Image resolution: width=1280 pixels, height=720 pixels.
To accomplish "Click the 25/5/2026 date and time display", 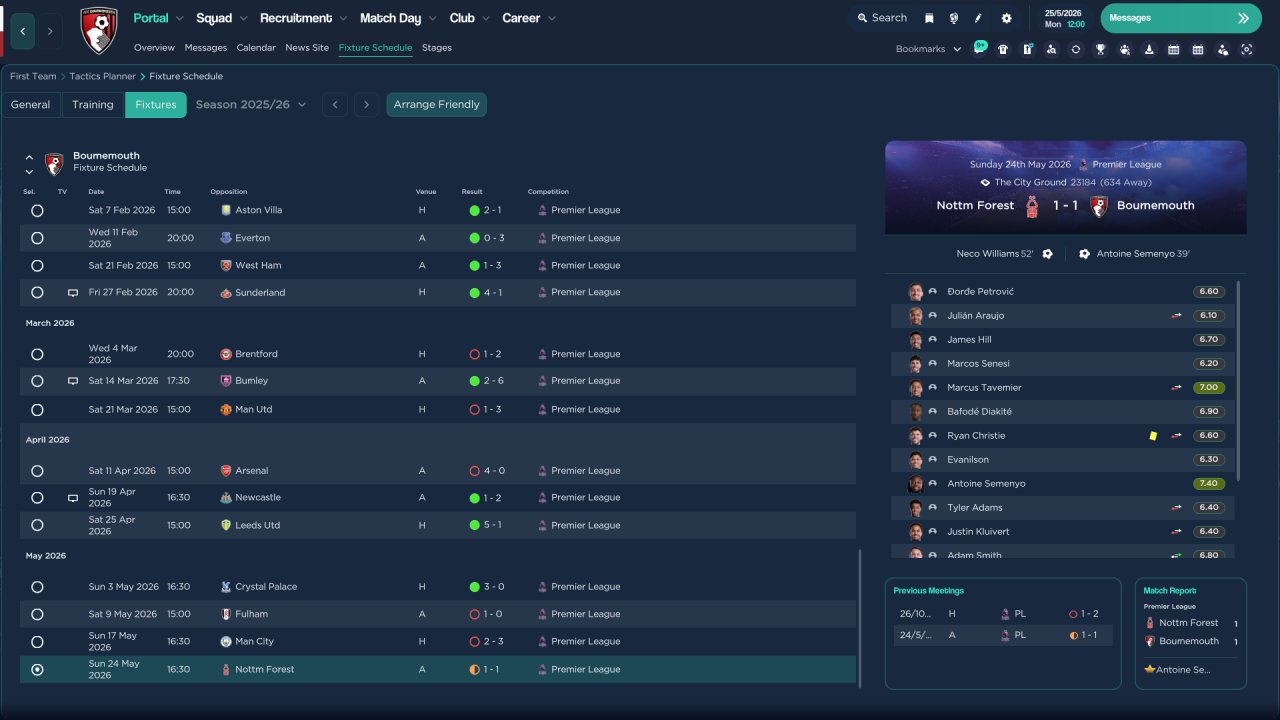I will [1065, 18].
